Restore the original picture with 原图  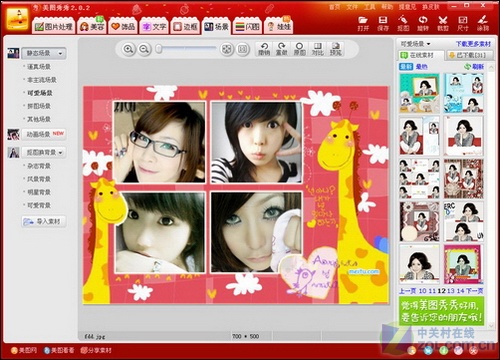(x=299, y=49)
